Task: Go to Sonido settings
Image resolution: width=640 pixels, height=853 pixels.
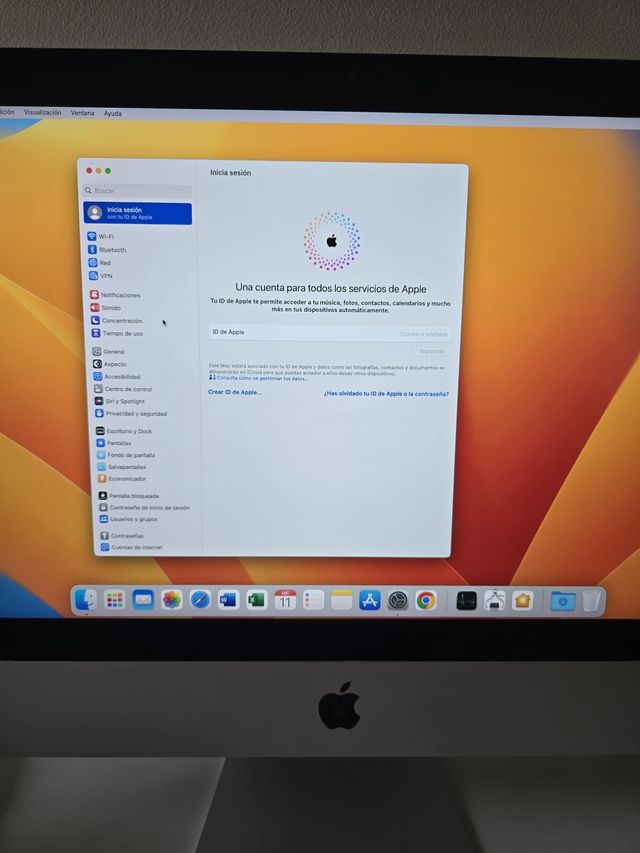Action: [111, 308]
